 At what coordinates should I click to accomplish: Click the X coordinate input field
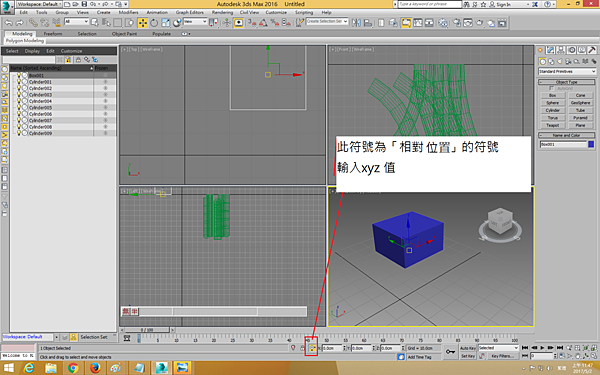[332, 348]
